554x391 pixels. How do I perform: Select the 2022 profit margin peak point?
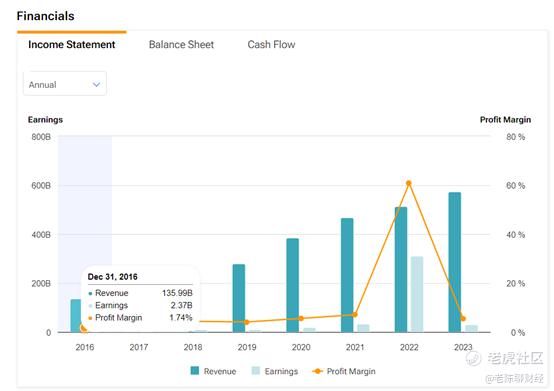(409, 183)
